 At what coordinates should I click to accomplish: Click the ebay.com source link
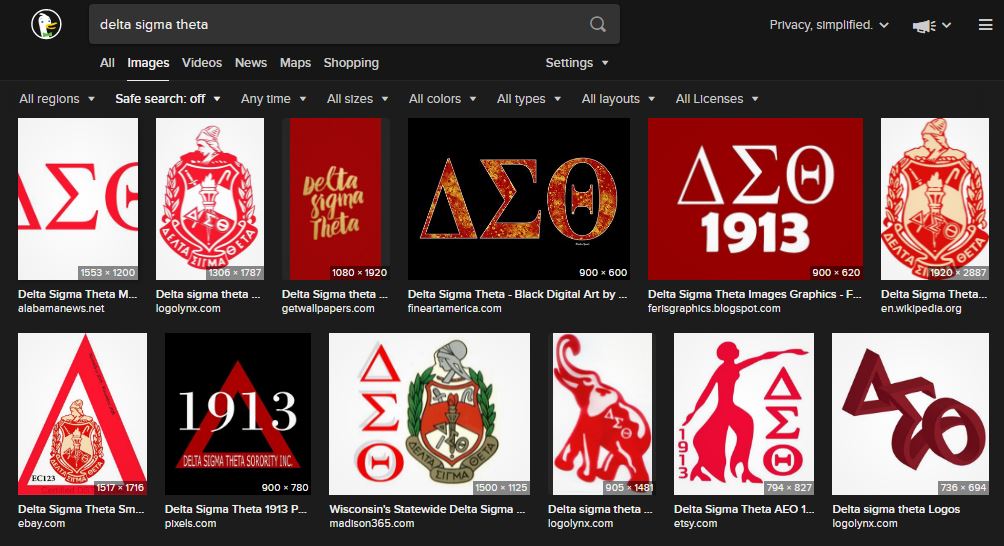(42, 524)
